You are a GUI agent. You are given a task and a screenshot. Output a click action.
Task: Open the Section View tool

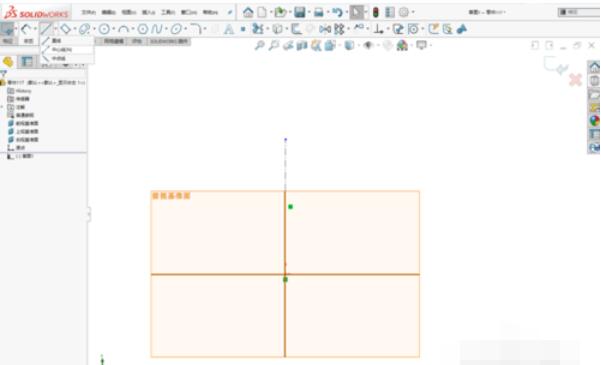pos(302,46)
